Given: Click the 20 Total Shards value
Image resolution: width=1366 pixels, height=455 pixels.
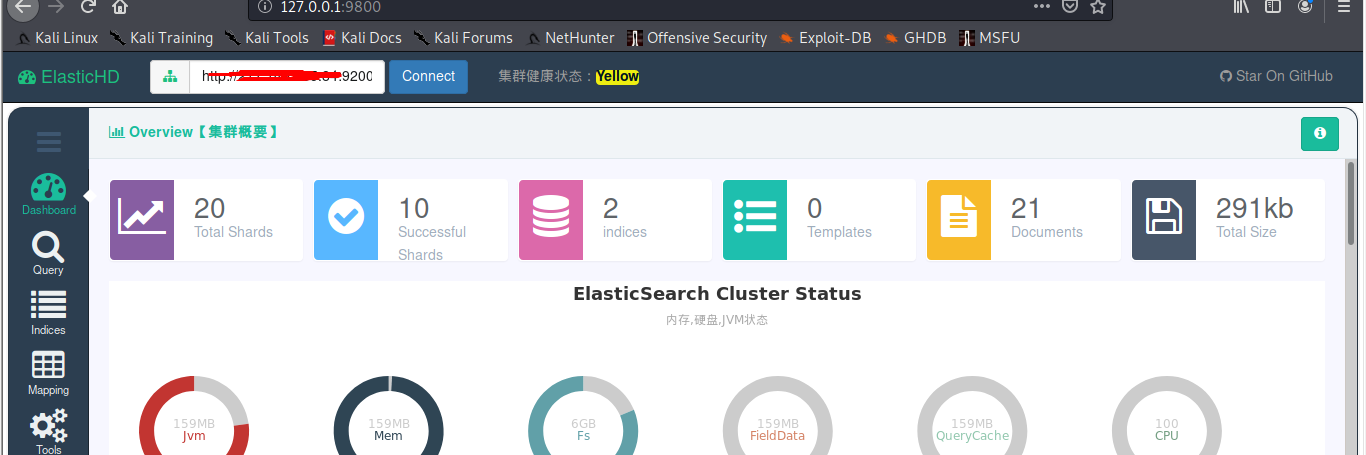Looking at the screenshot, I should pyautogui.click(x=210, y=208).
